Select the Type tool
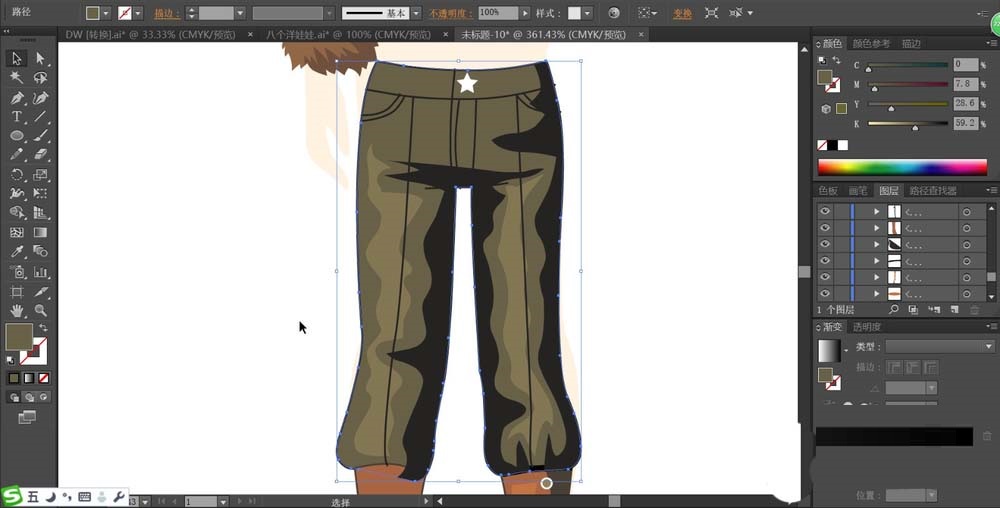 pyautogui.click(x=17, y=117)
